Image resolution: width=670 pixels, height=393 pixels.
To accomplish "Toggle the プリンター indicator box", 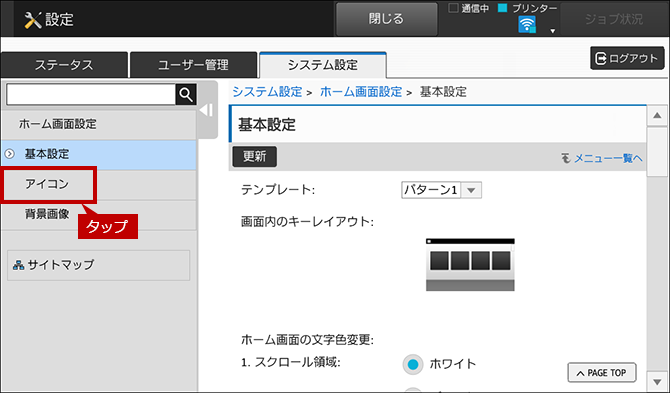I will point(502,8).
